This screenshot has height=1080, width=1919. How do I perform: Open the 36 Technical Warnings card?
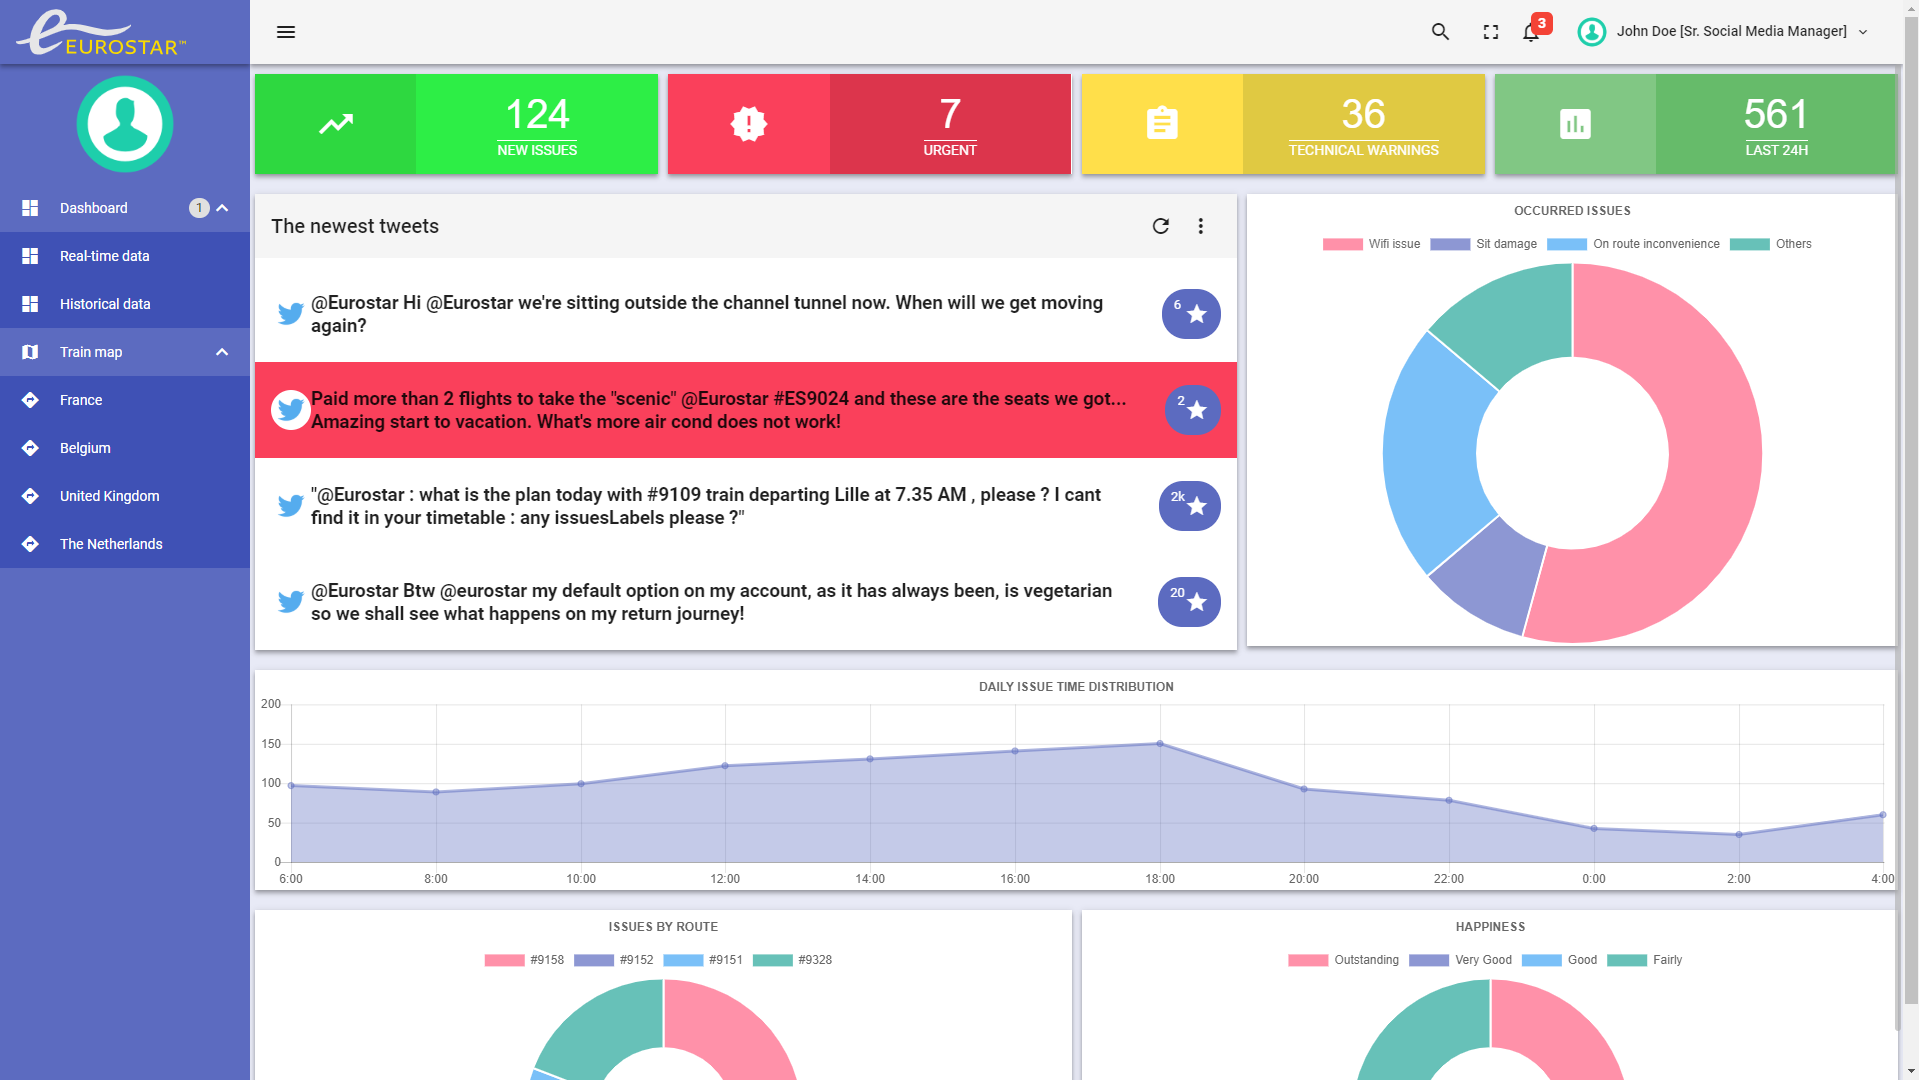(1283, 124)
